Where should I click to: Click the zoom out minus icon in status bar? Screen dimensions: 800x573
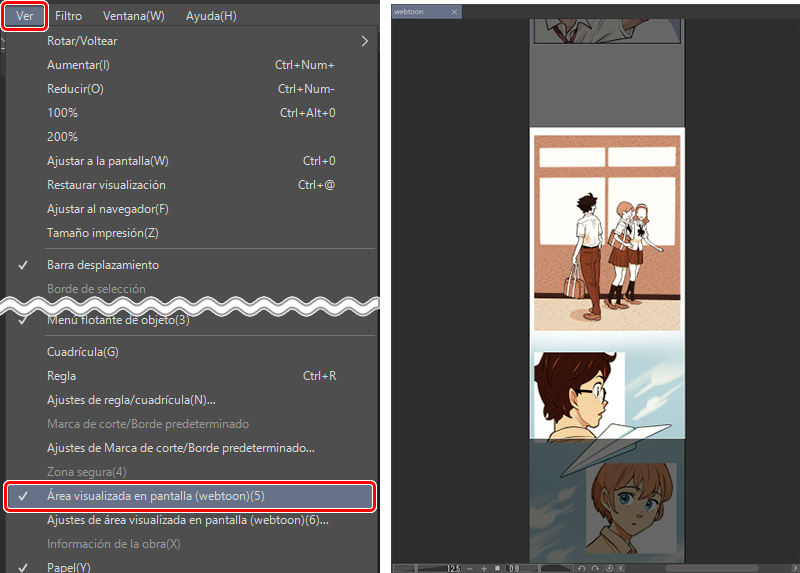click(x=469, y=567)
